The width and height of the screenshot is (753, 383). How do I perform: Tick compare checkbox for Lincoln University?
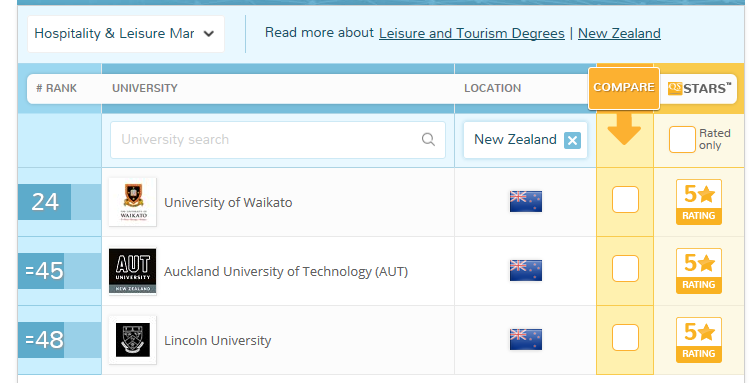click(x=625, y=337)
